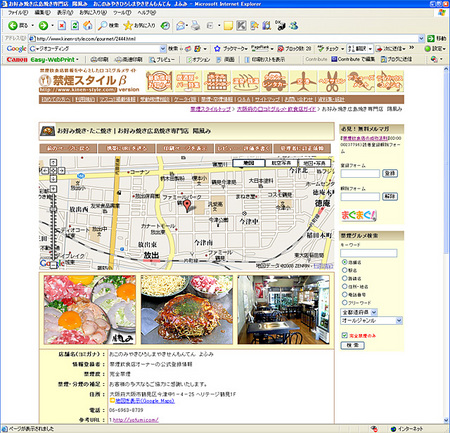Select the third search-type radio button
Screen dimensions: 450x433
tap(345, 278)
